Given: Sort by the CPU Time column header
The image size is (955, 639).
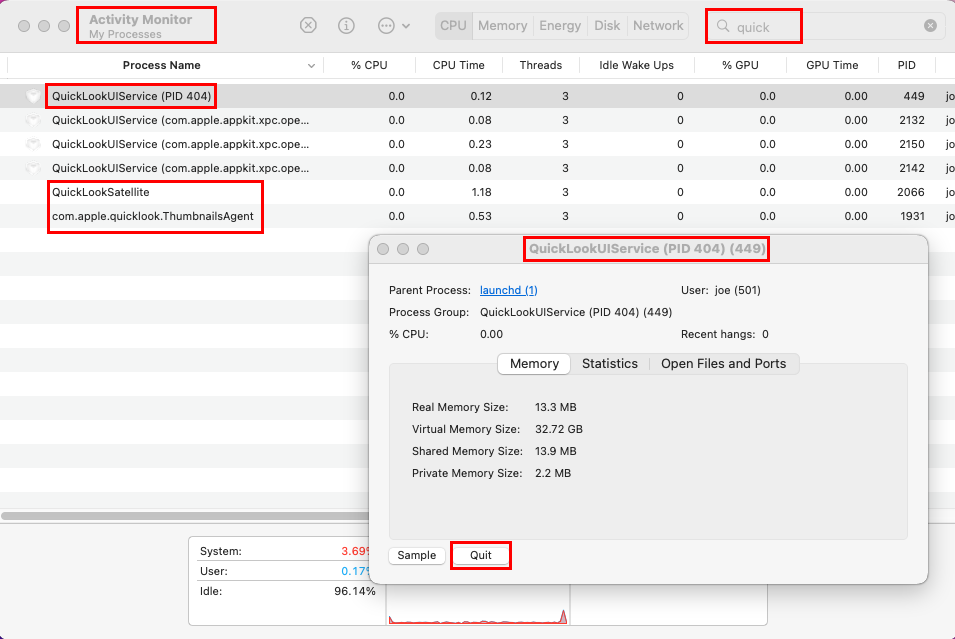Looking at the screenshot, I should point(459,65).
